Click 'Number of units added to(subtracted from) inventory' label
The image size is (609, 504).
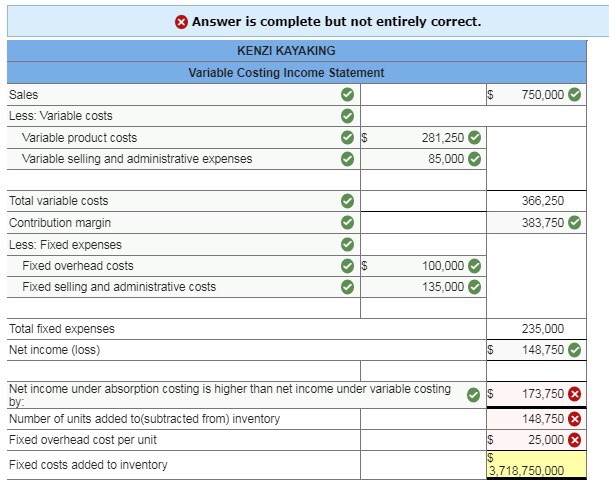click(x=144, y=419)
